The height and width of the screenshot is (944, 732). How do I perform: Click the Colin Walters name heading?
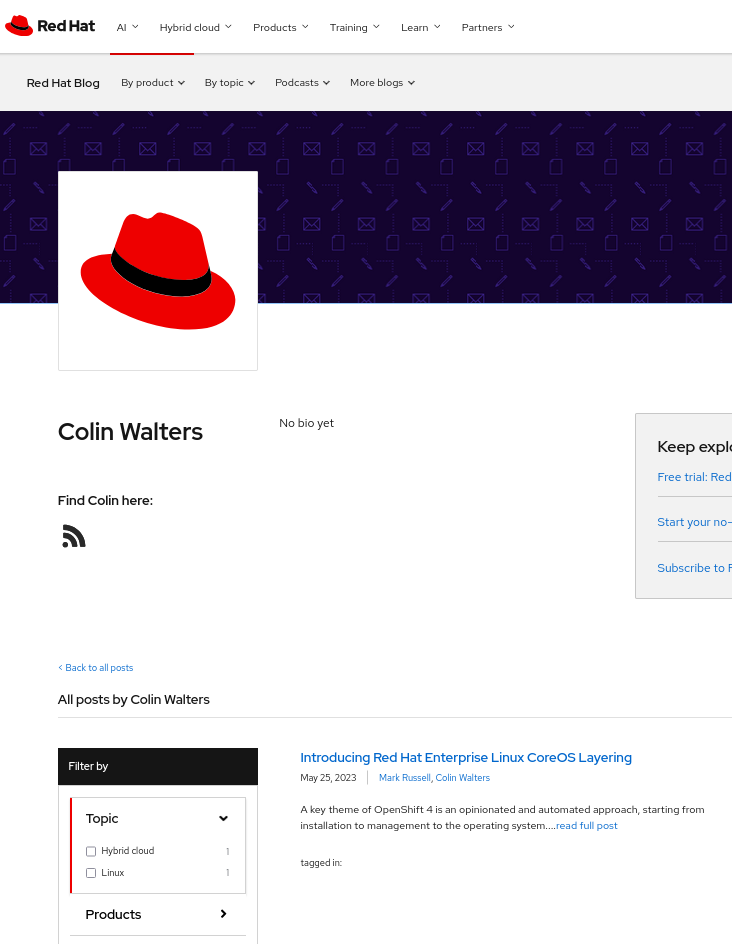click(x=130, y=432)
